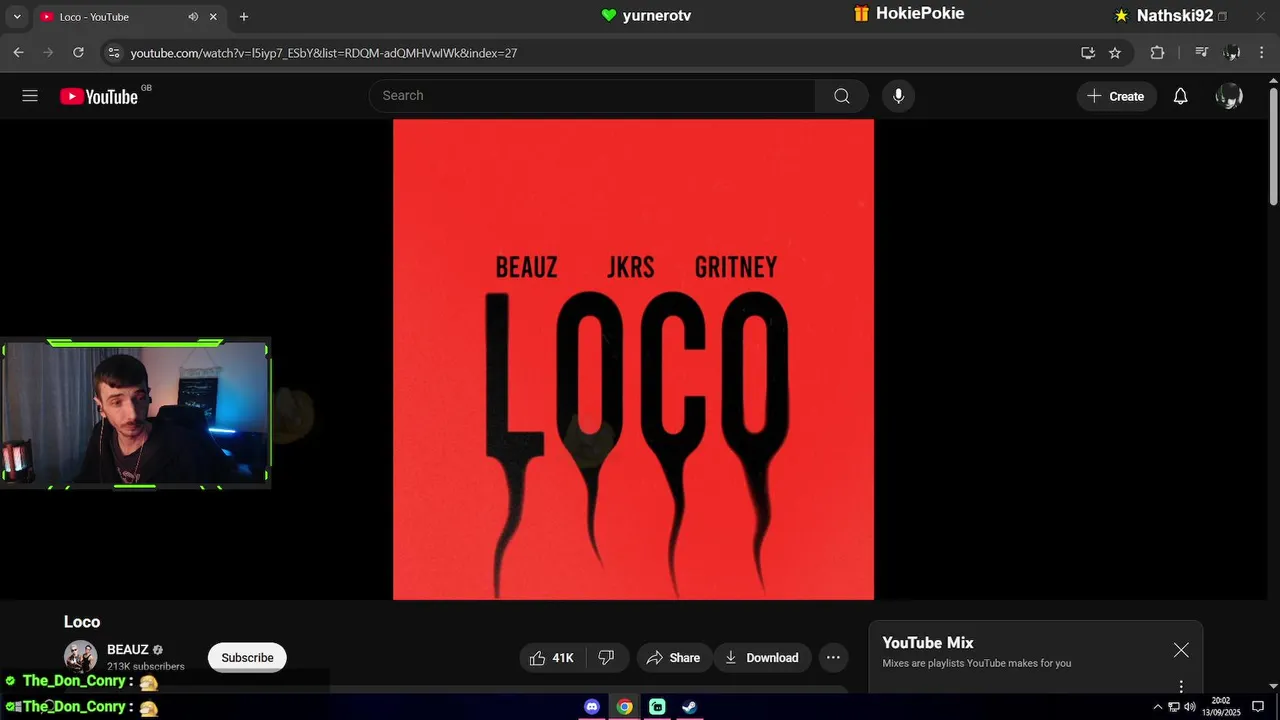Click the 41K like count
Viewport: 1280px width, 720px height.
tap(563, 658)
